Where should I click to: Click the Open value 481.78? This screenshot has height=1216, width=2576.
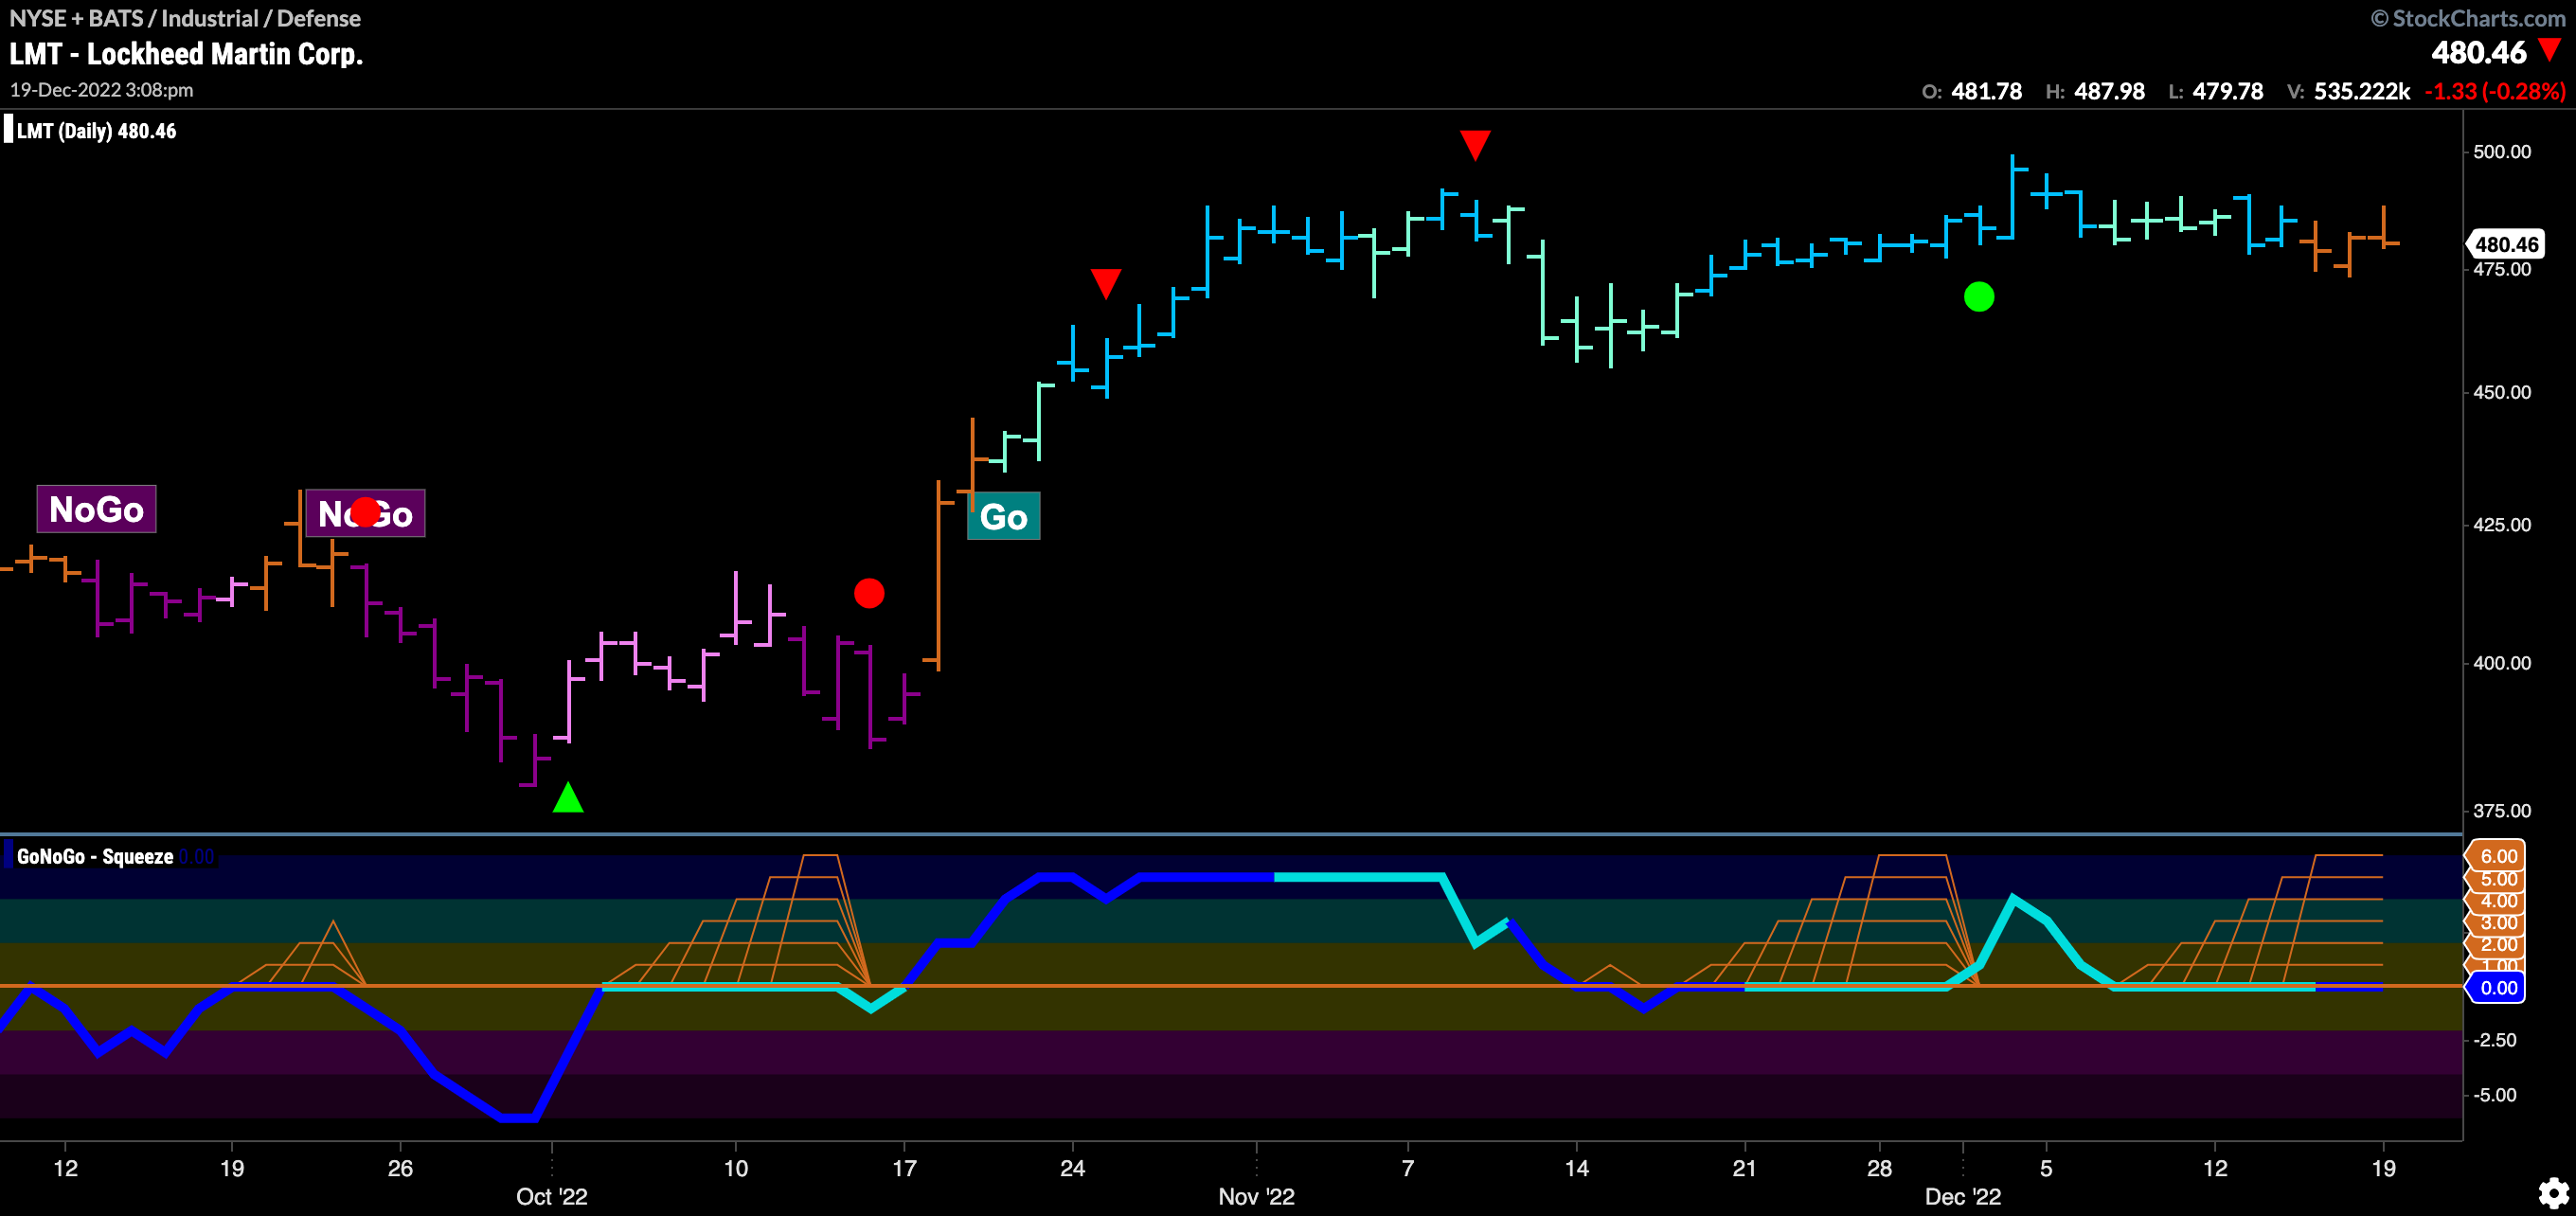[1986, 91]
